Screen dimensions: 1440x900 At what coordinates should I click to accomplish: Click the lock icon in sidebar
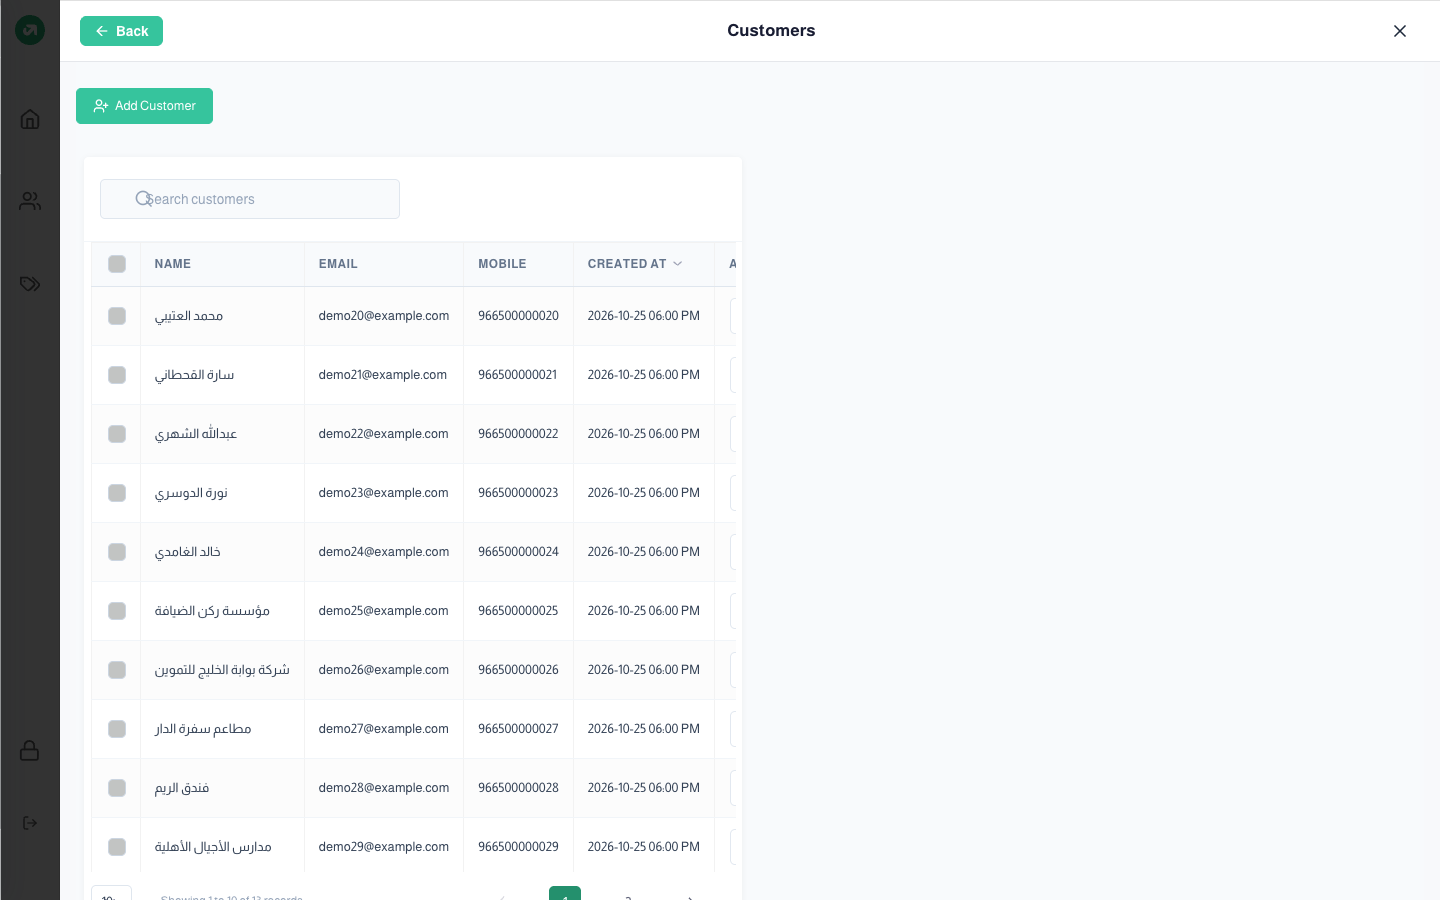(x=30, y=750)
